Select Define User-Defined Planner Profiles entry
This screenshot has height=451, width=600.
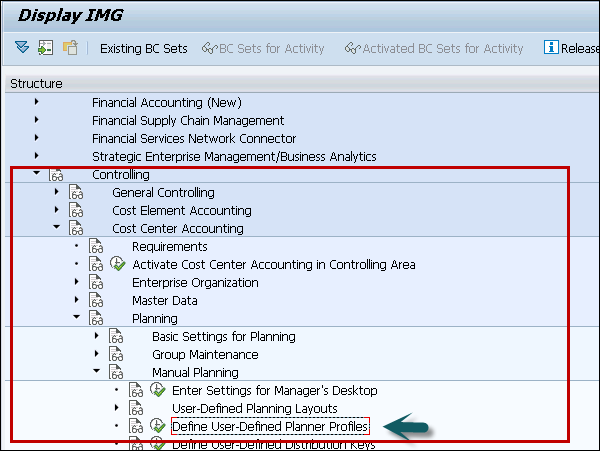270,427
